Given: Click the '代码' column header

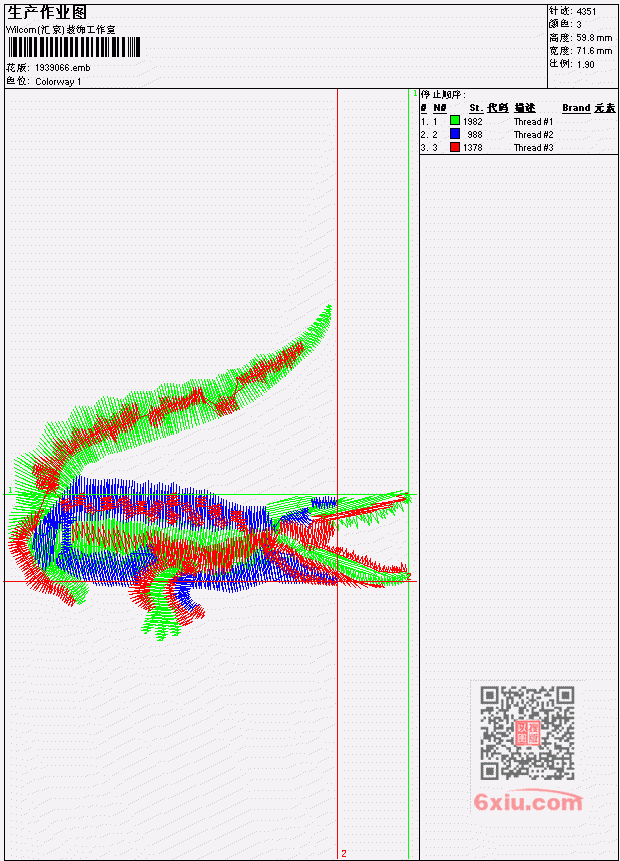Looking at the screenshot, I should [498, 108].
